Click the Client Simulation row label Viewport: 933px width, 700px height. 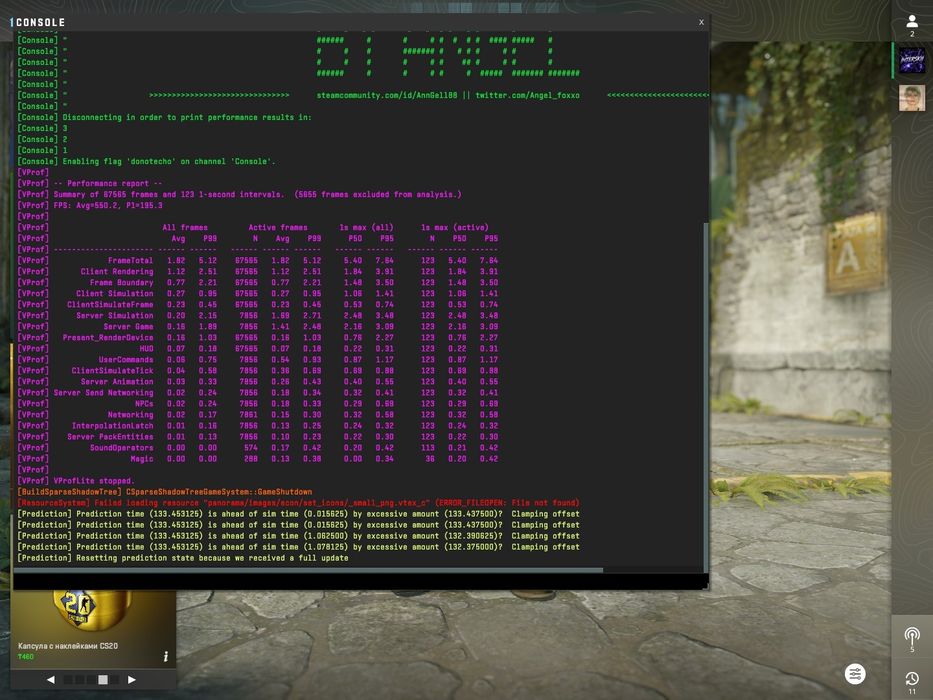[x=115, y=293]
